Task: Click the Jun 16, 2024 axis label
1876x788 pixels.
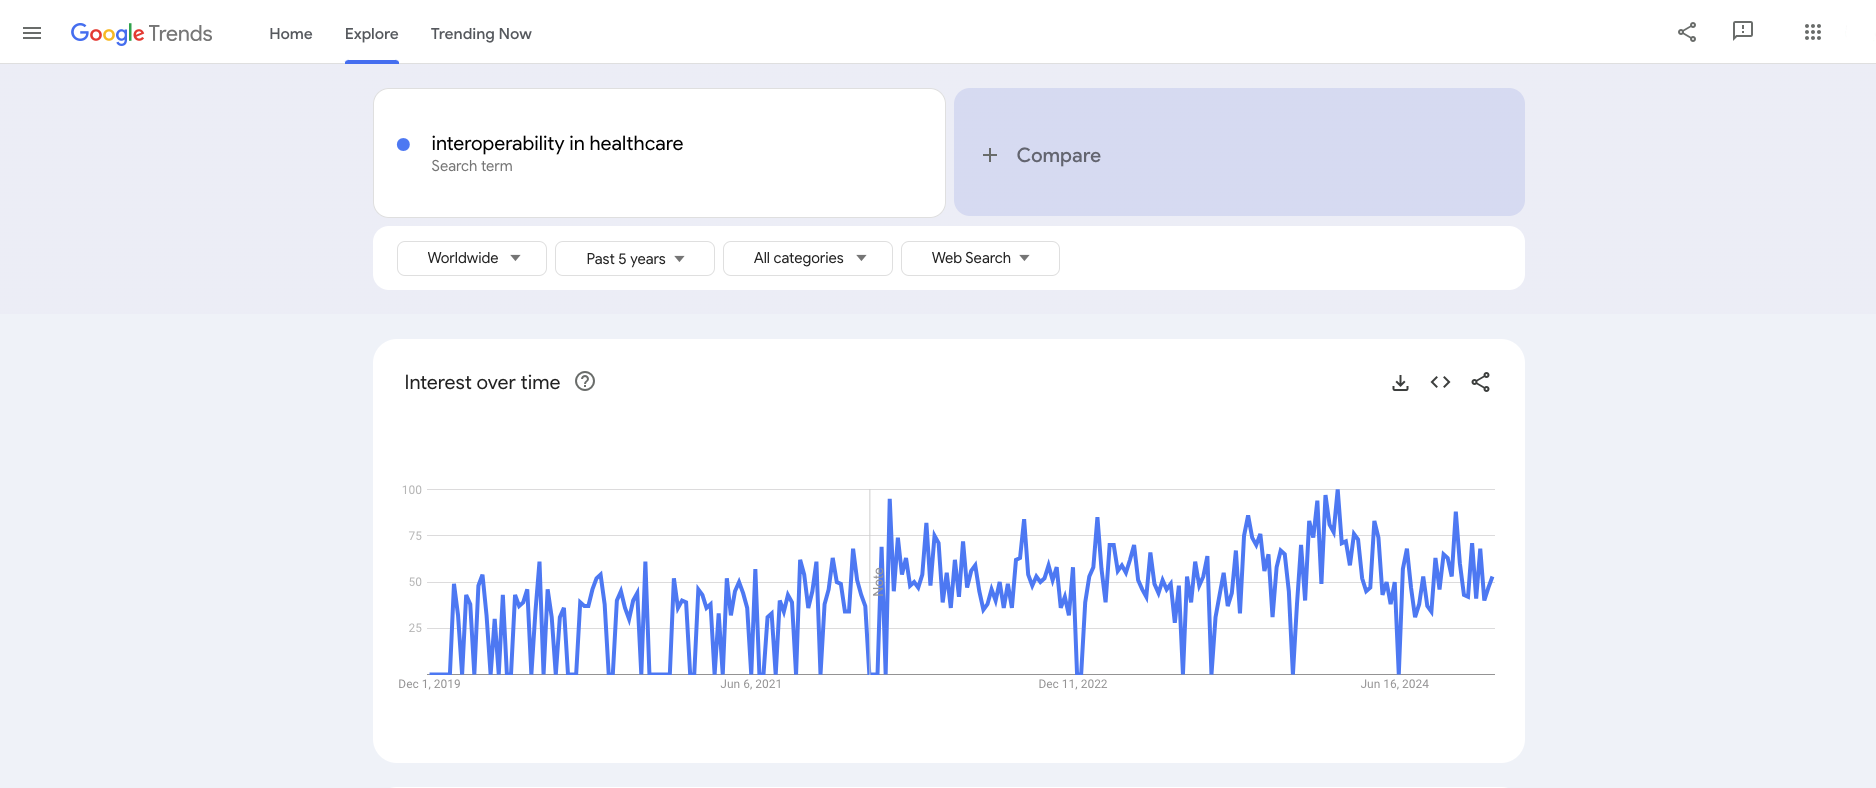Action: coord(1395,684)
